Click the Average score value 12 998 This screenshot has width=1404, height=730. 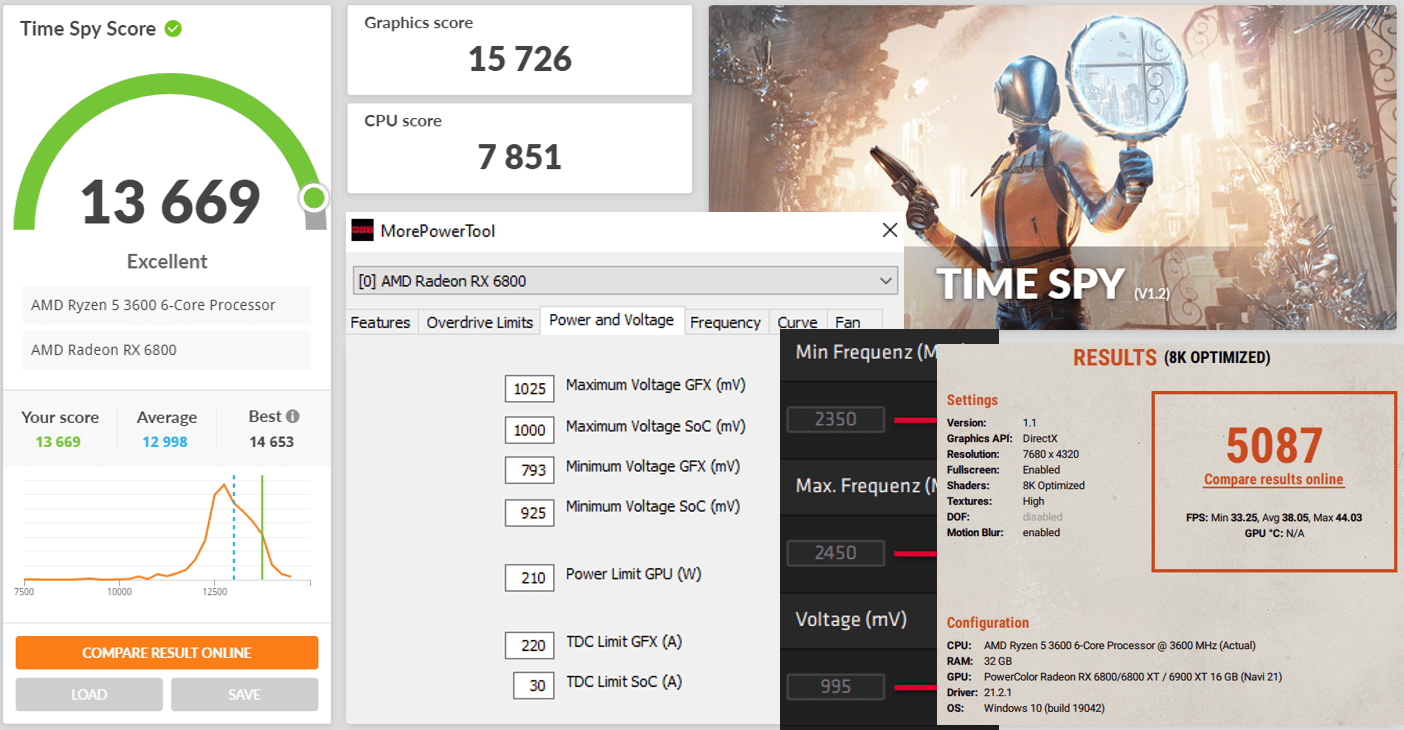[x=165, y=442]
